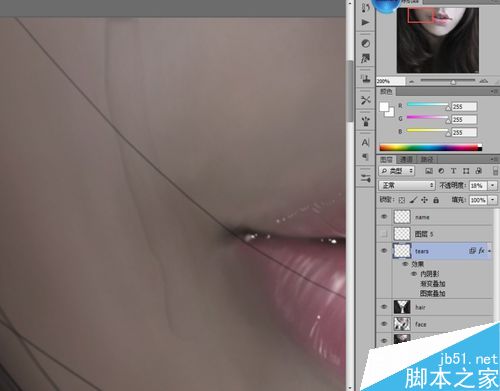
Task: Switch to the 路径 tab
Action: 427,160
